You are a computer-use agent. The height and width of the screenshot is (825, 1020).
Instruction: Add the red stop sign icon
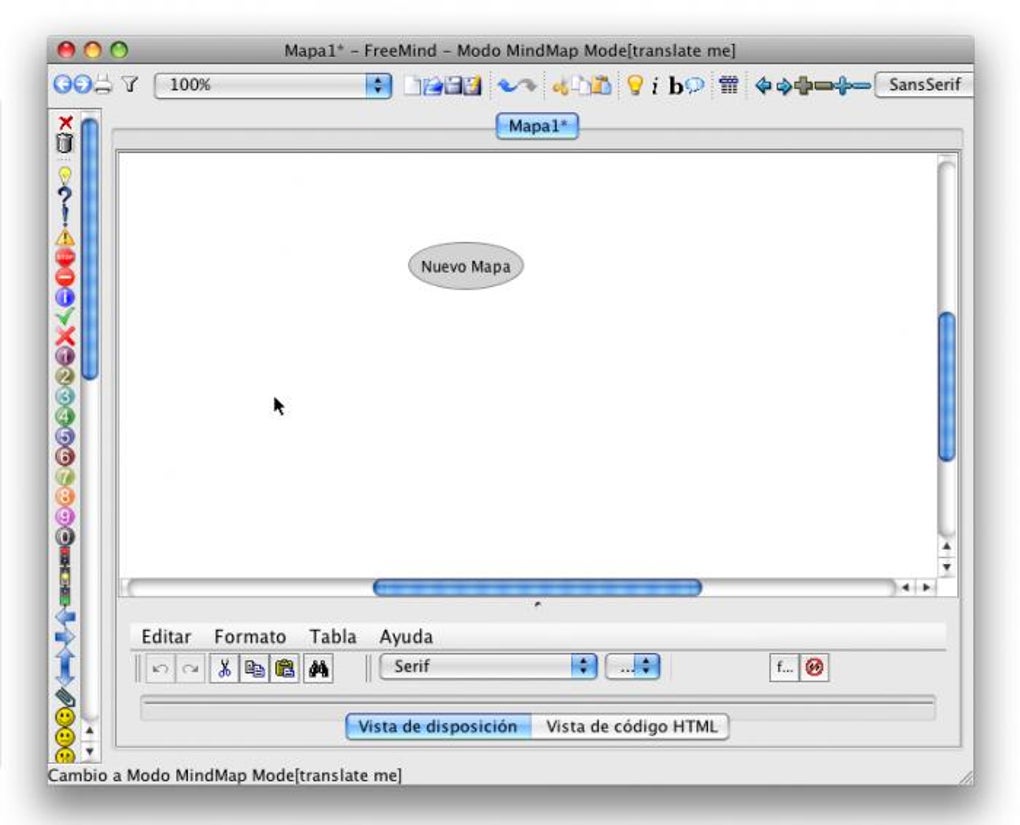[65, 257]
